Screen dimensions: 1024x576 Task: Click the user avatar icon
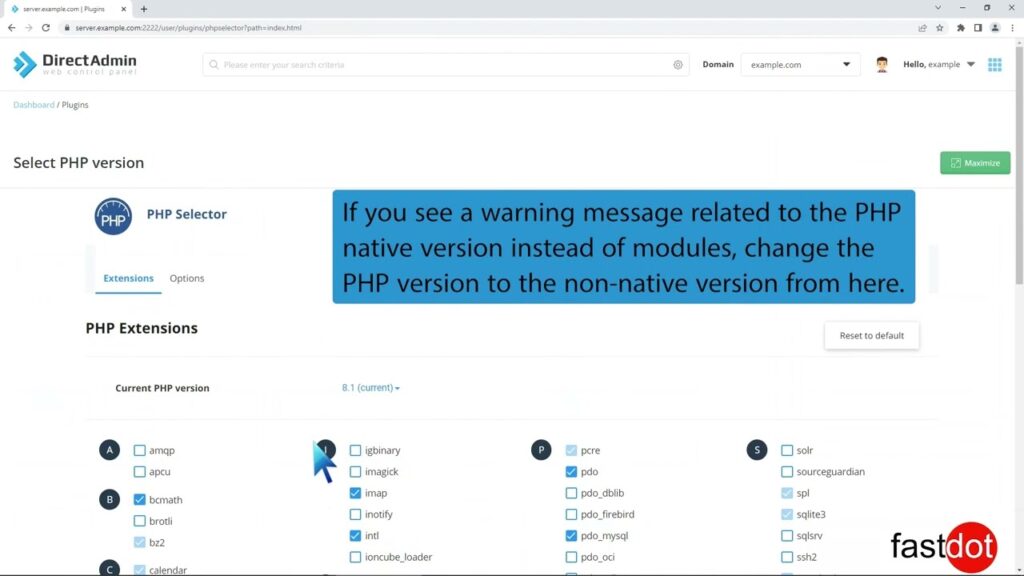click(x=881, y=65)
